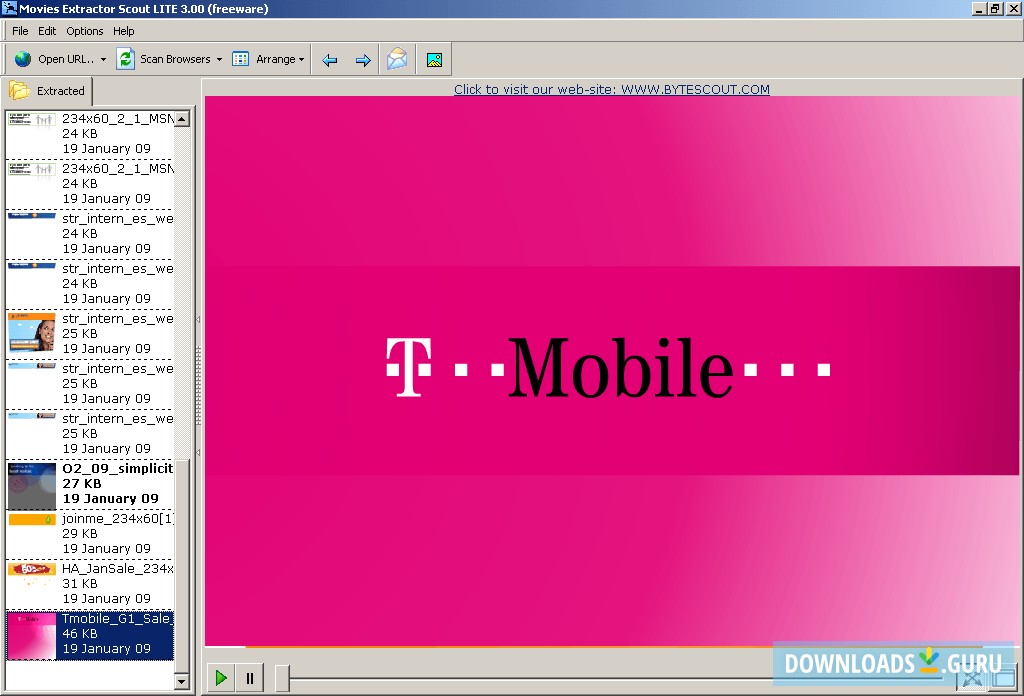Image resolution: width=1024 pixels, height=696 pixels.
Task: Click the list's scroll down arrow
Action: pyautogui.click(x=182, y=682)
